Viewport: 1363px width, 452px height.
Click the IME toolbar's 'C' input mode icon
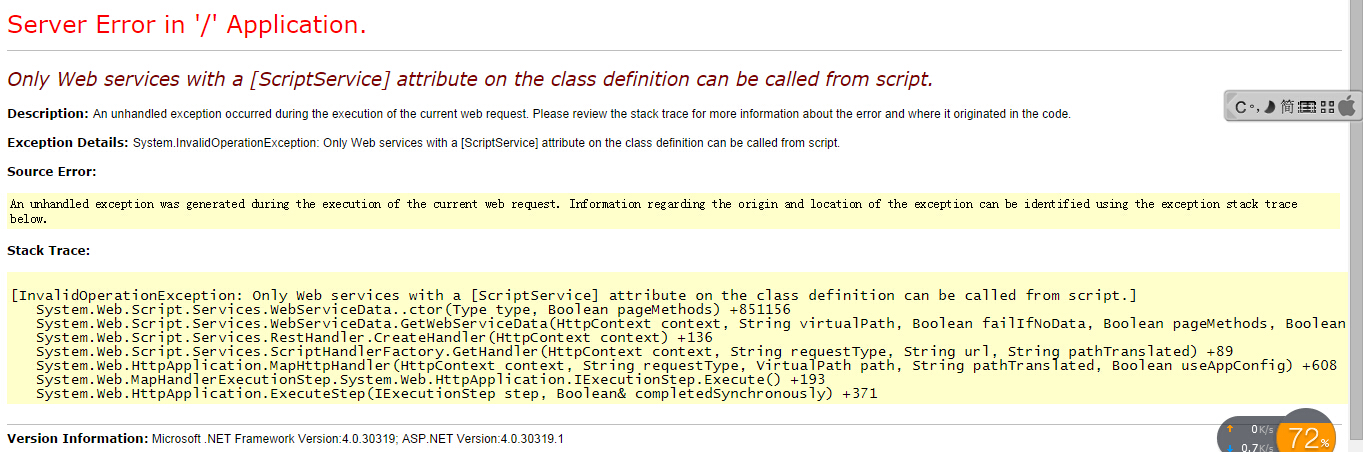click(x=1241, y=106)
